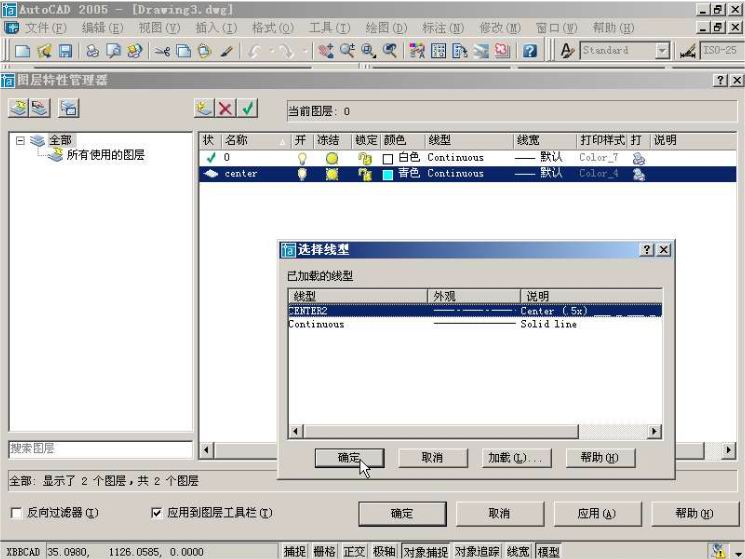Click the 加载(L)... button

coord(516,458)
